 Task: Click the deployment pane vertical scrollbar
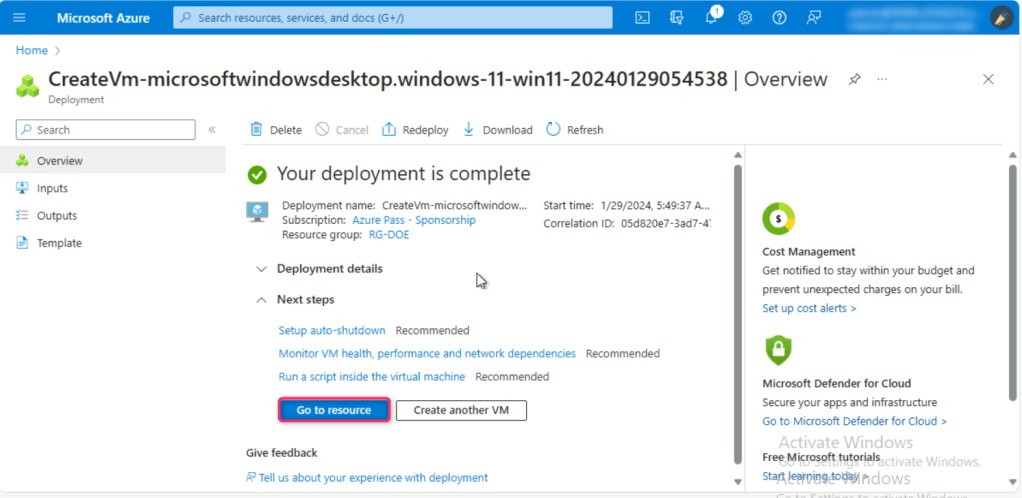(x=738, y=300)
